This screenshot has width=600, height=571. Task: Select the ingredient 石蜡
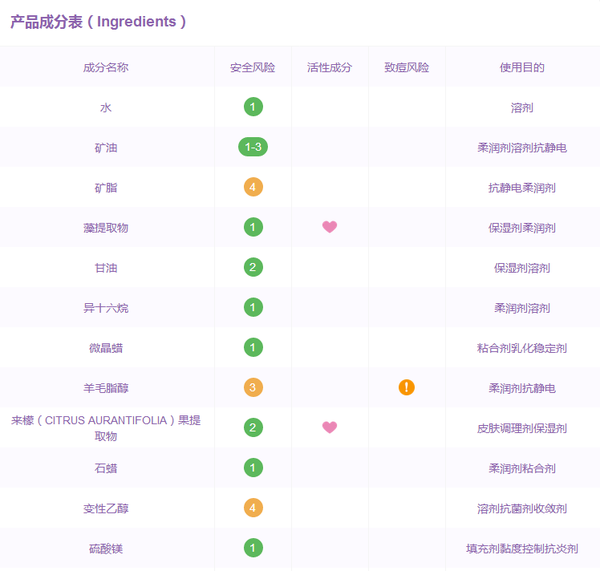click(106, 468)
